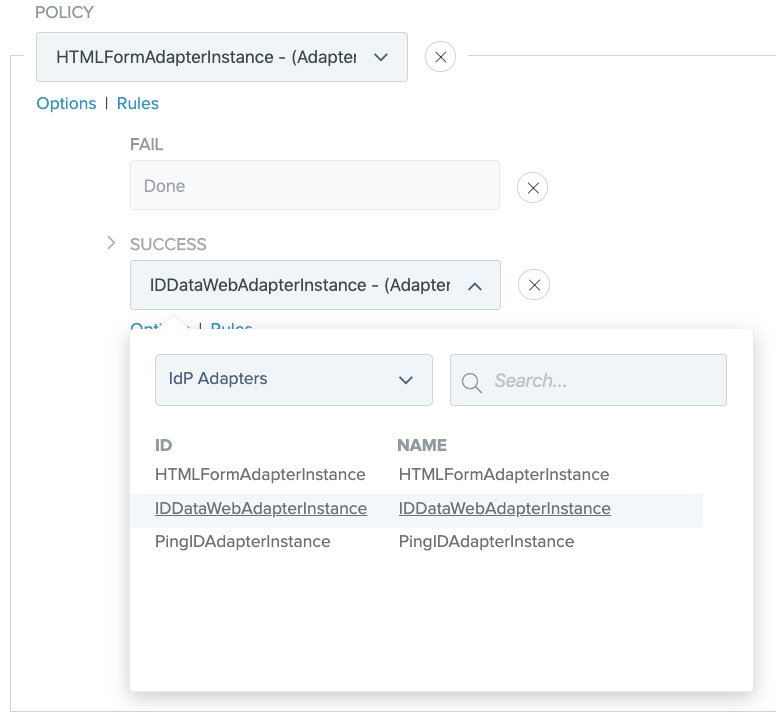Pick PingIDAdapterInstance in the NAME column
The image size is (776, 720).
pyautogui.click(x=486, y=541)
